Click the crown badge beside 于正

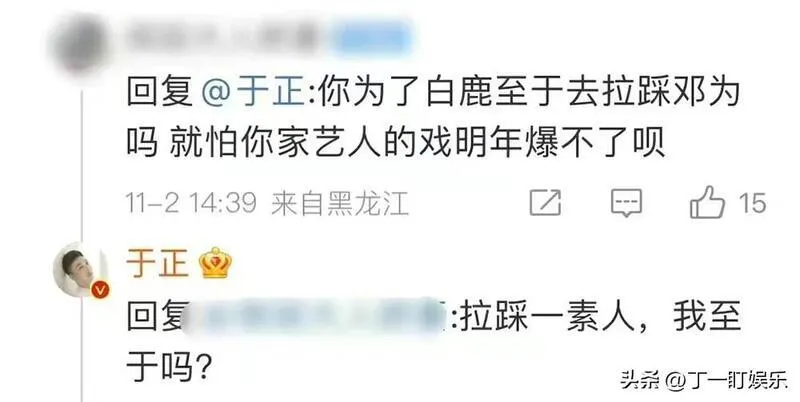click(x=216, y=263)
